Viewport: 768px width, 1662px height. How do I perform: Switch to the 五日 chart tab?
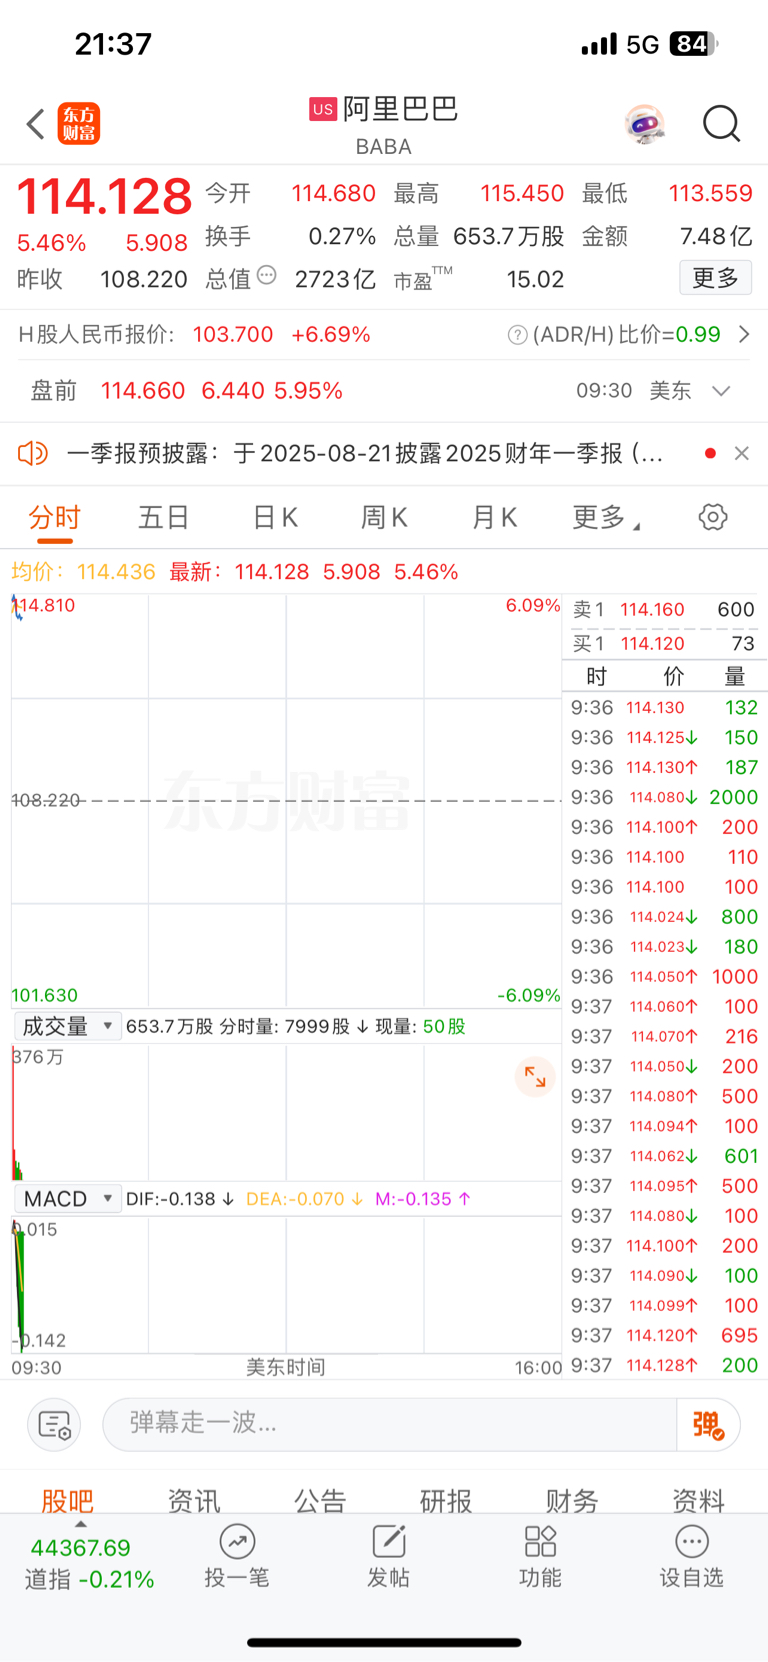click(163, 518)
